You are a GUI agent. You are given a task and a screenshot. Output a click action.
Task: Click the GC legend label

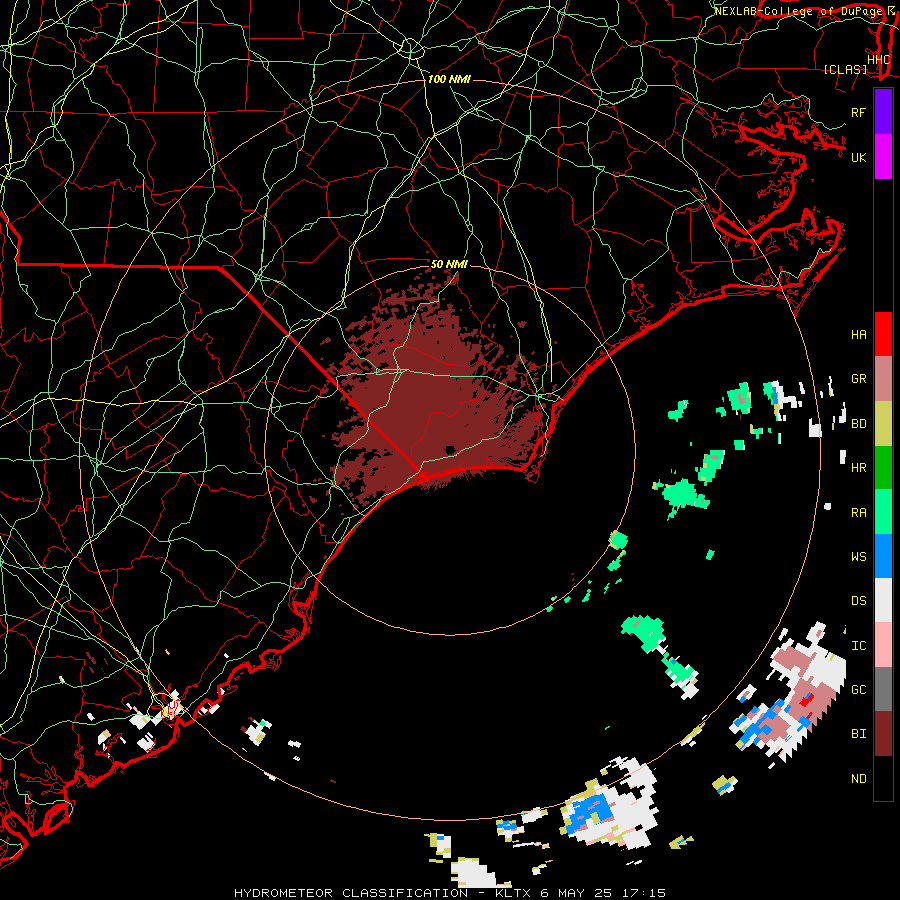[x=858, y=690]
